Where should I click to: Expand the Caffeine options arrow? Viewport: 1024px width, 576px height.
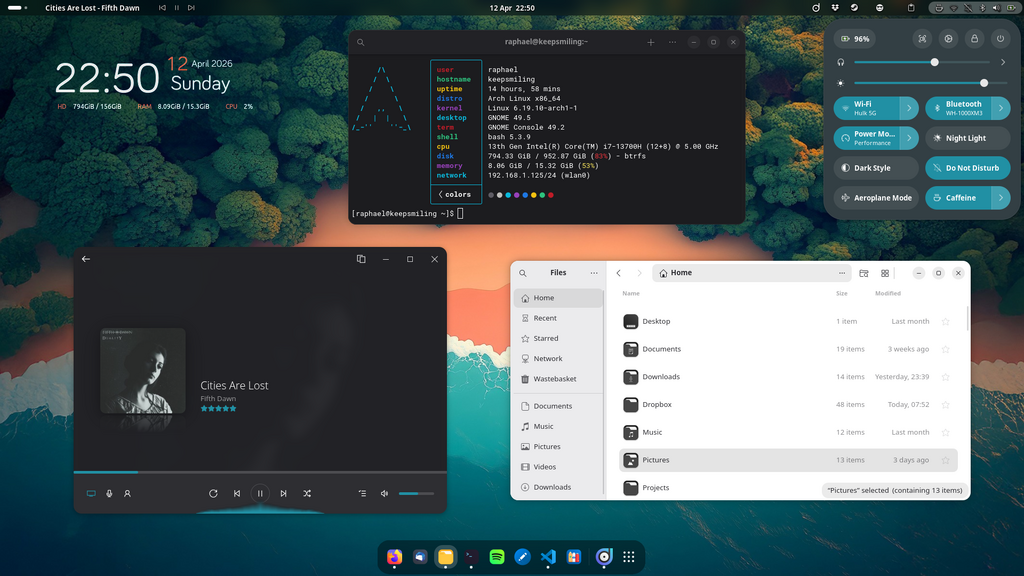tap(1001, 198)
